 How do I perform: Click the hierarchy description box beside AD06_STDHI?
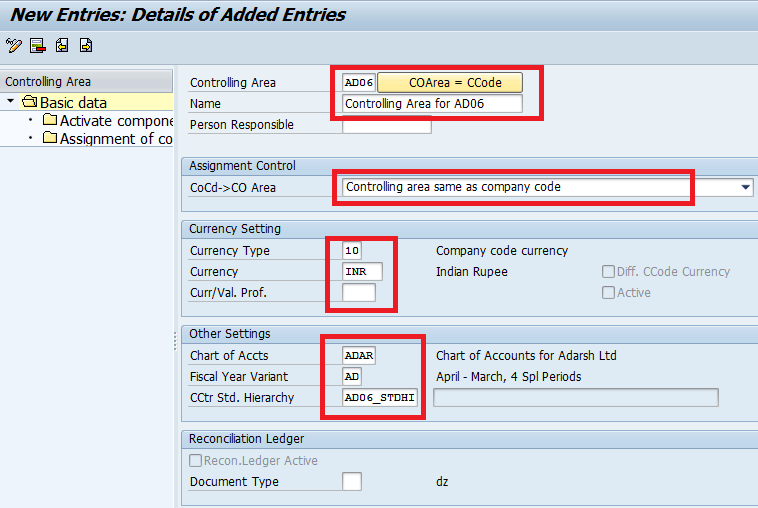[576, 398]
